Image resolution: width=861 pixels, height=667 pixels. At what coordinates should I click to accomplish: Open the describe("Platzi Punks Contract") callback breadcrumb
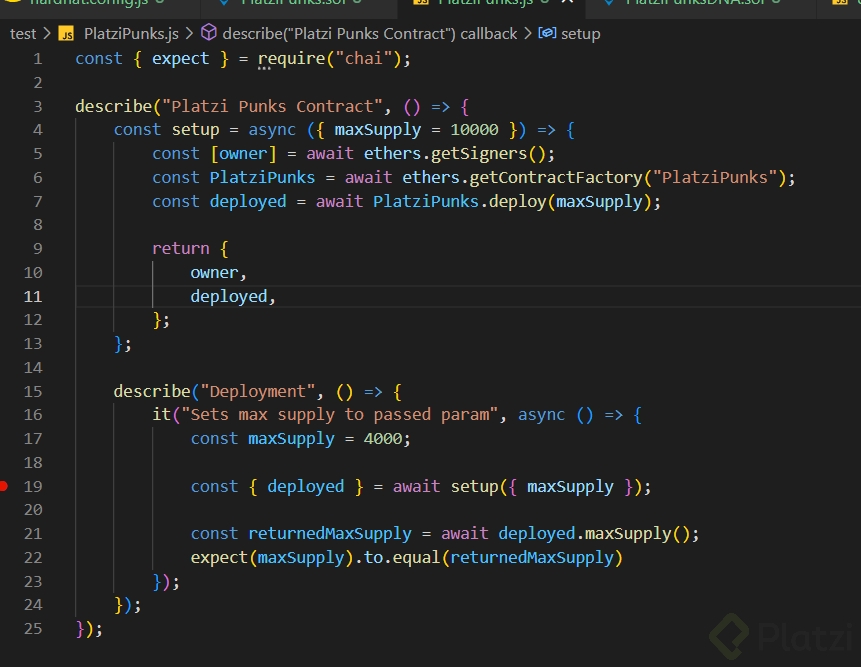pyautogui.click(x=370, y=34)
